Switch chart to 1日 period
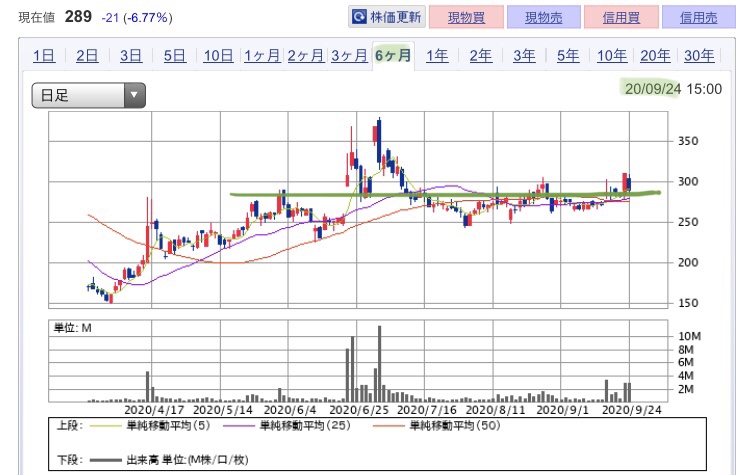743x475 pixels. (44, 56)
